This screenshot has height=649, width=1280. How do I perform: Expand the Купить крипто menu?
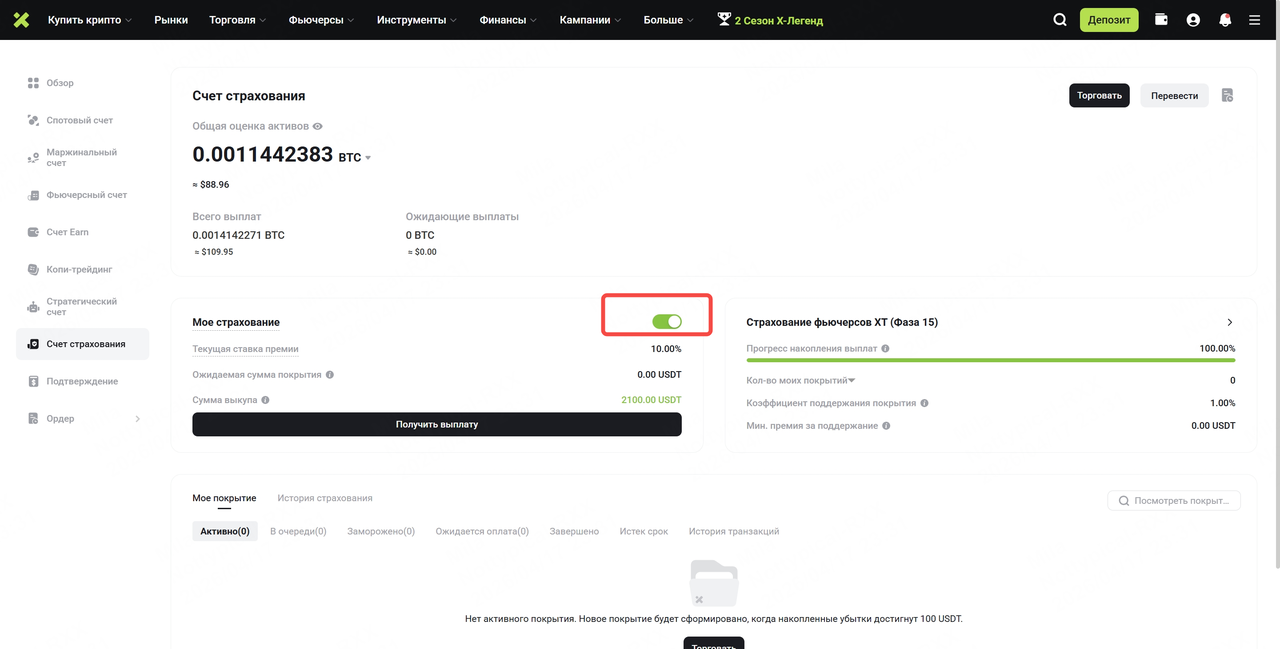point(90,20)
